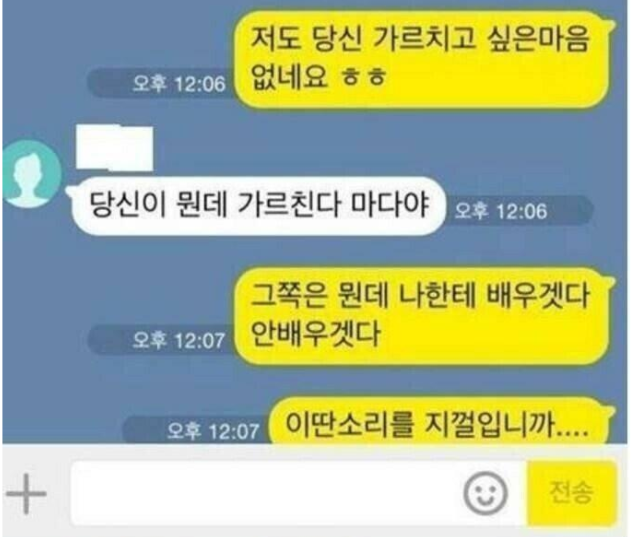This screenshot has width=633, height=537.
Task: Select the white bubble 당신이 뭔데 가르친다 마다야
Action: coord(256,206)
